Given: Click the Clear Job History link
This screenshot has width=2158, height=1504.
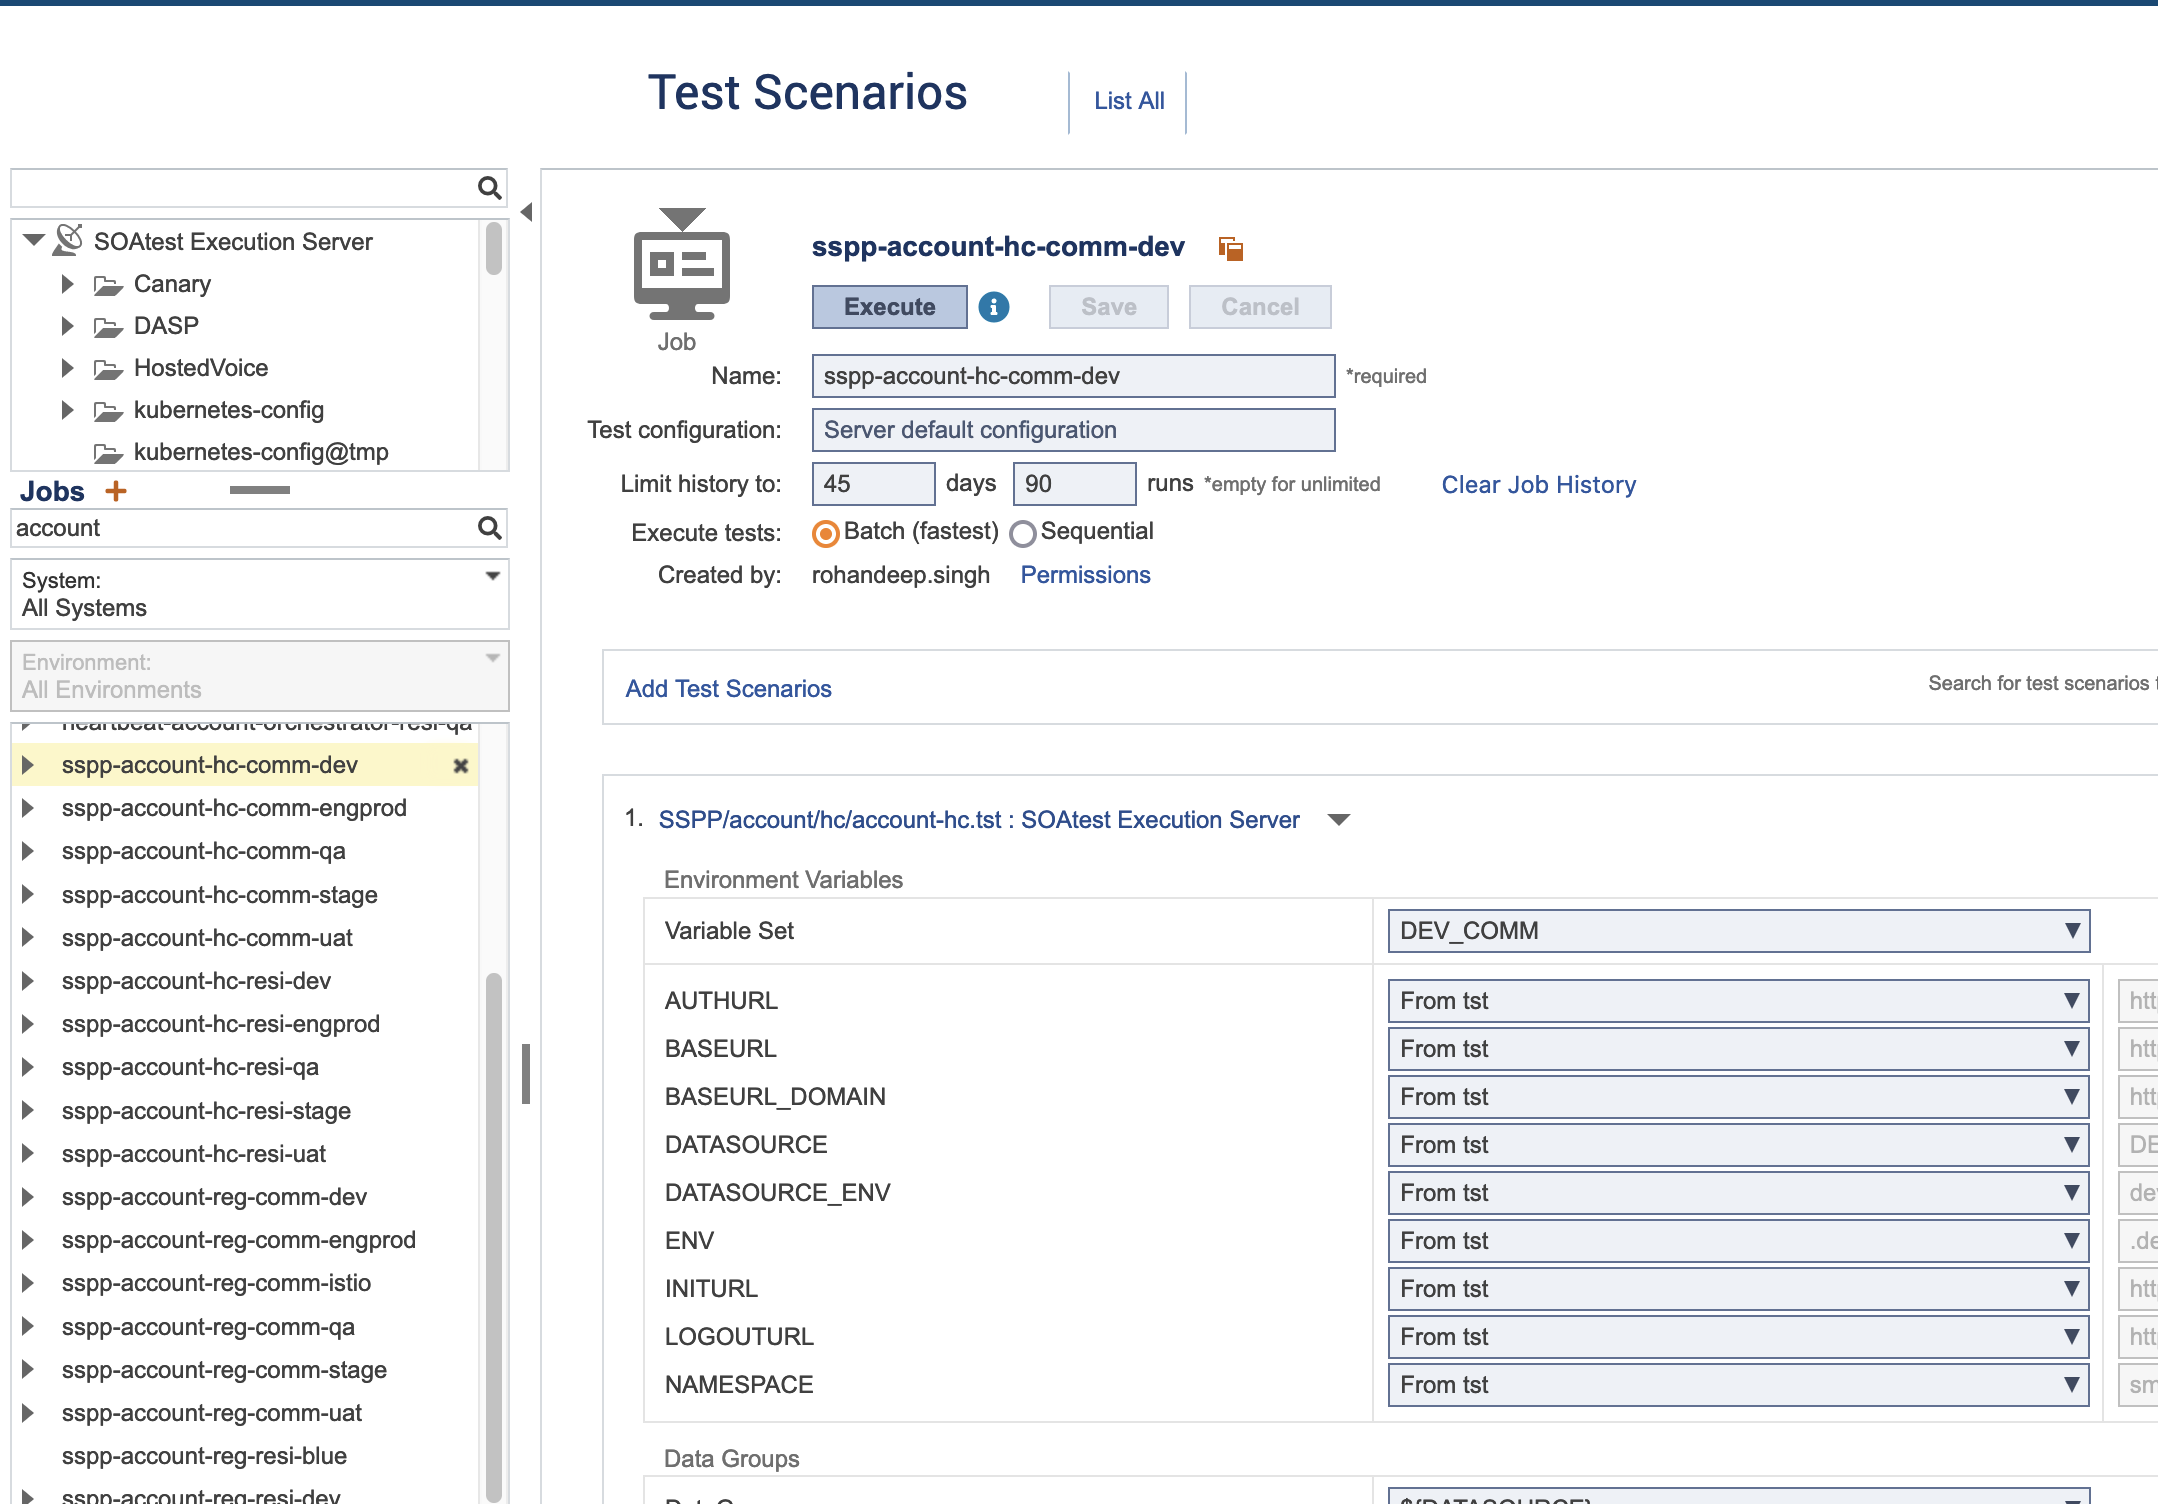Looking at the screenshot, I should (1537, 485).
